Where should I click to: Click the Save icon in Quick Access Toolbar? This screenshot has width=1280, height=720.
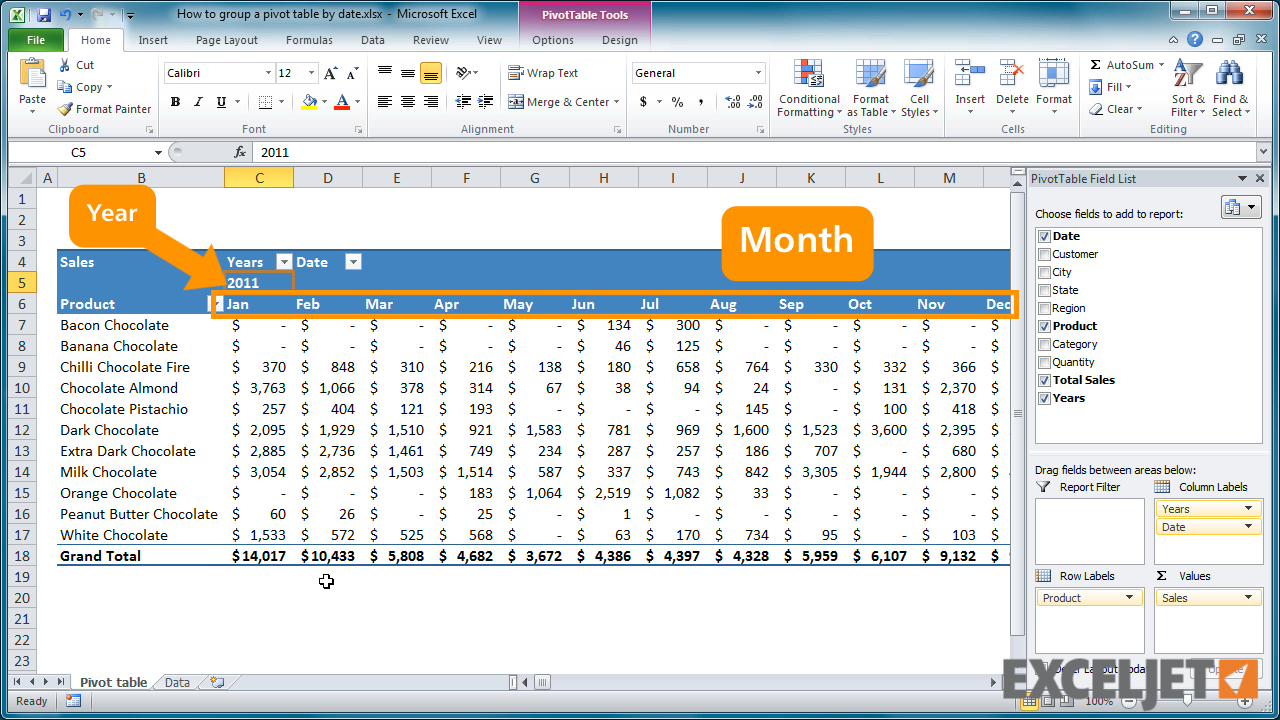click(x=43, y=15)
